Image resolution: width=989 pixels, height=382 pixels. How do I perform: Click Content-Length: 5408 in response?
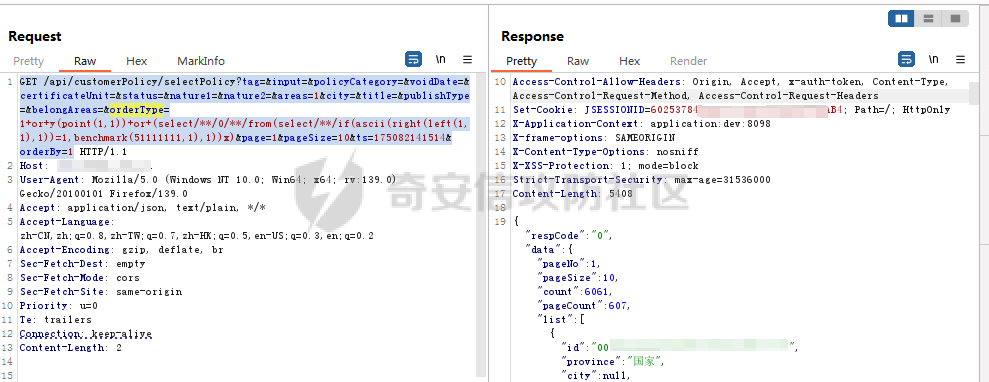572,194
